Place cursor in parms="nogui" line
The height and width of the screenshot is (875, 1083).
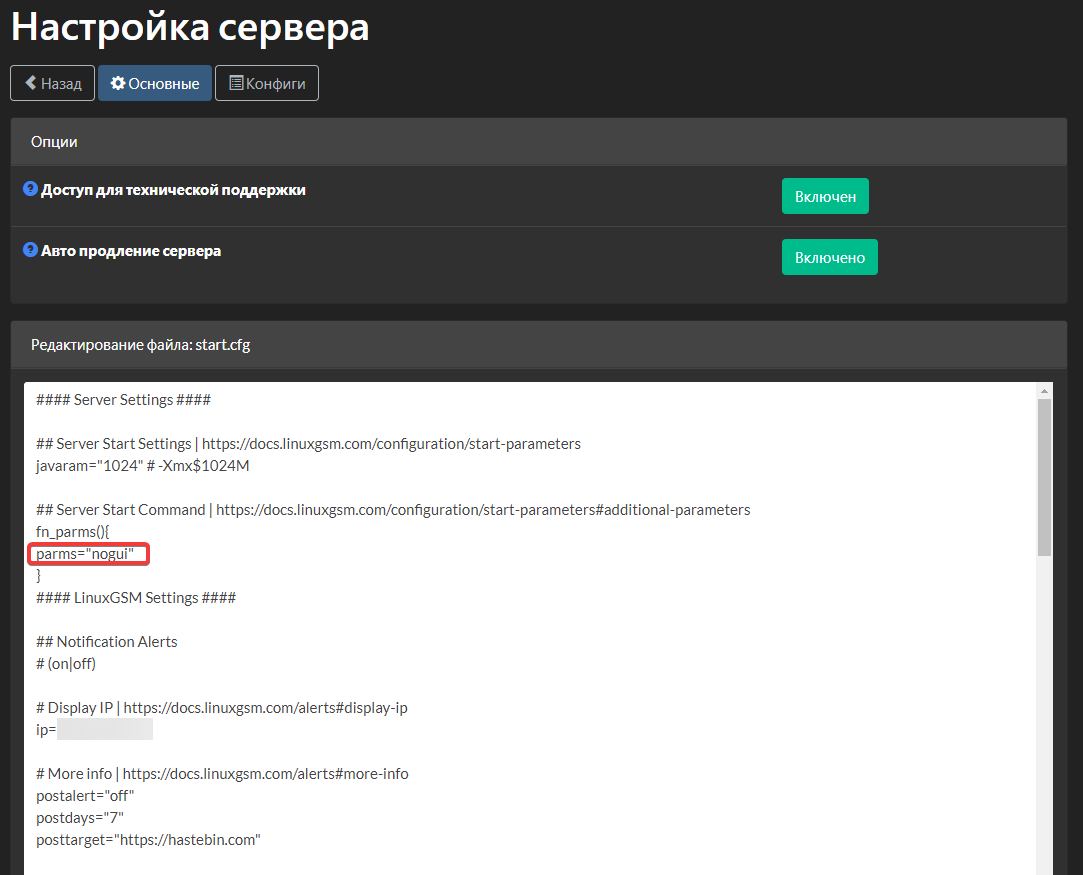[x=85, y=554]
